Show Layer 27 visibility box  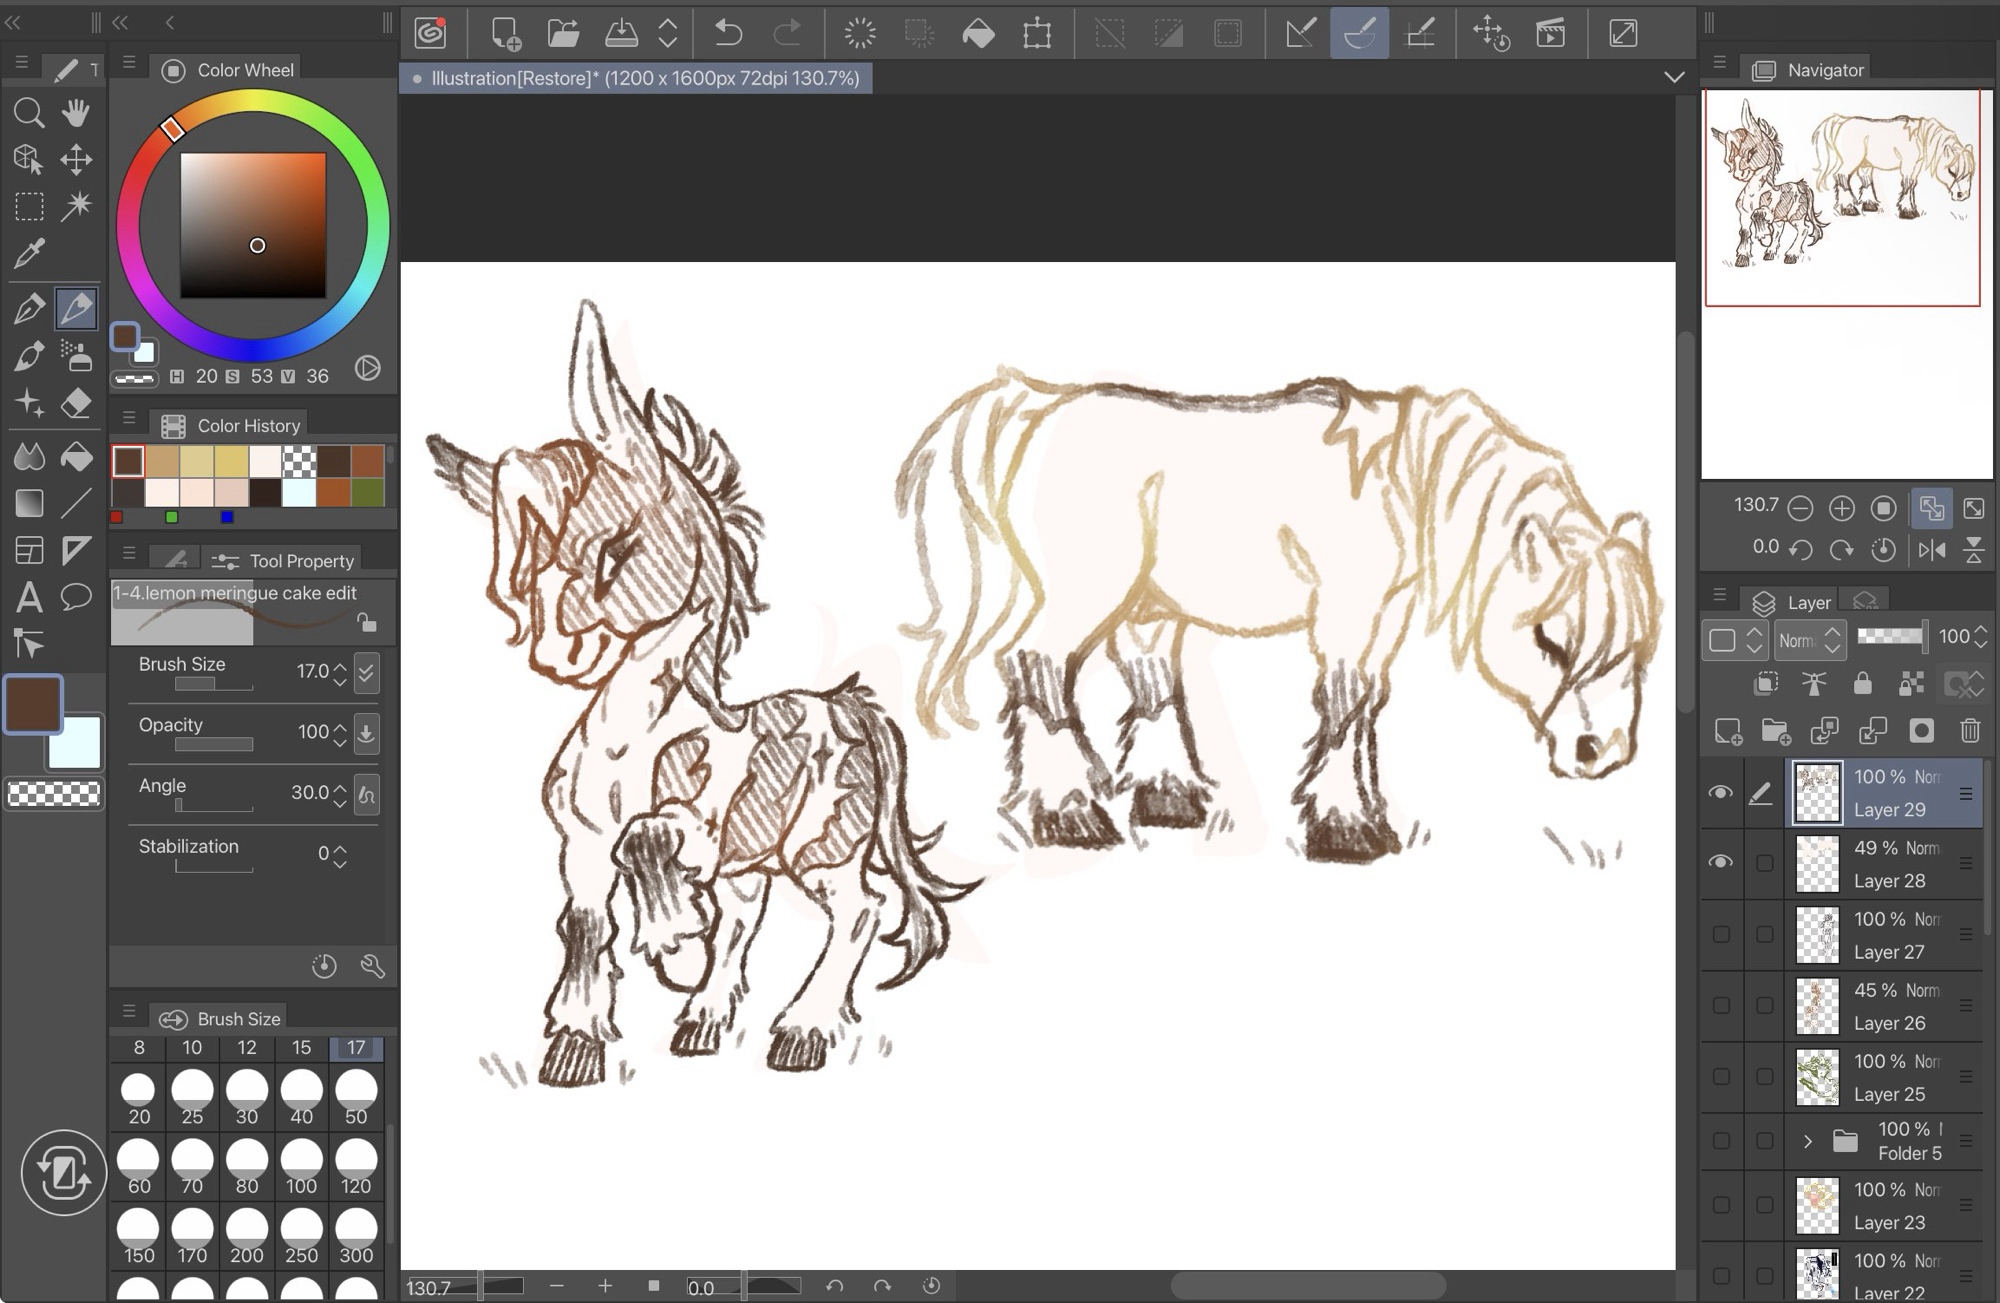[x=1720, y=934]
